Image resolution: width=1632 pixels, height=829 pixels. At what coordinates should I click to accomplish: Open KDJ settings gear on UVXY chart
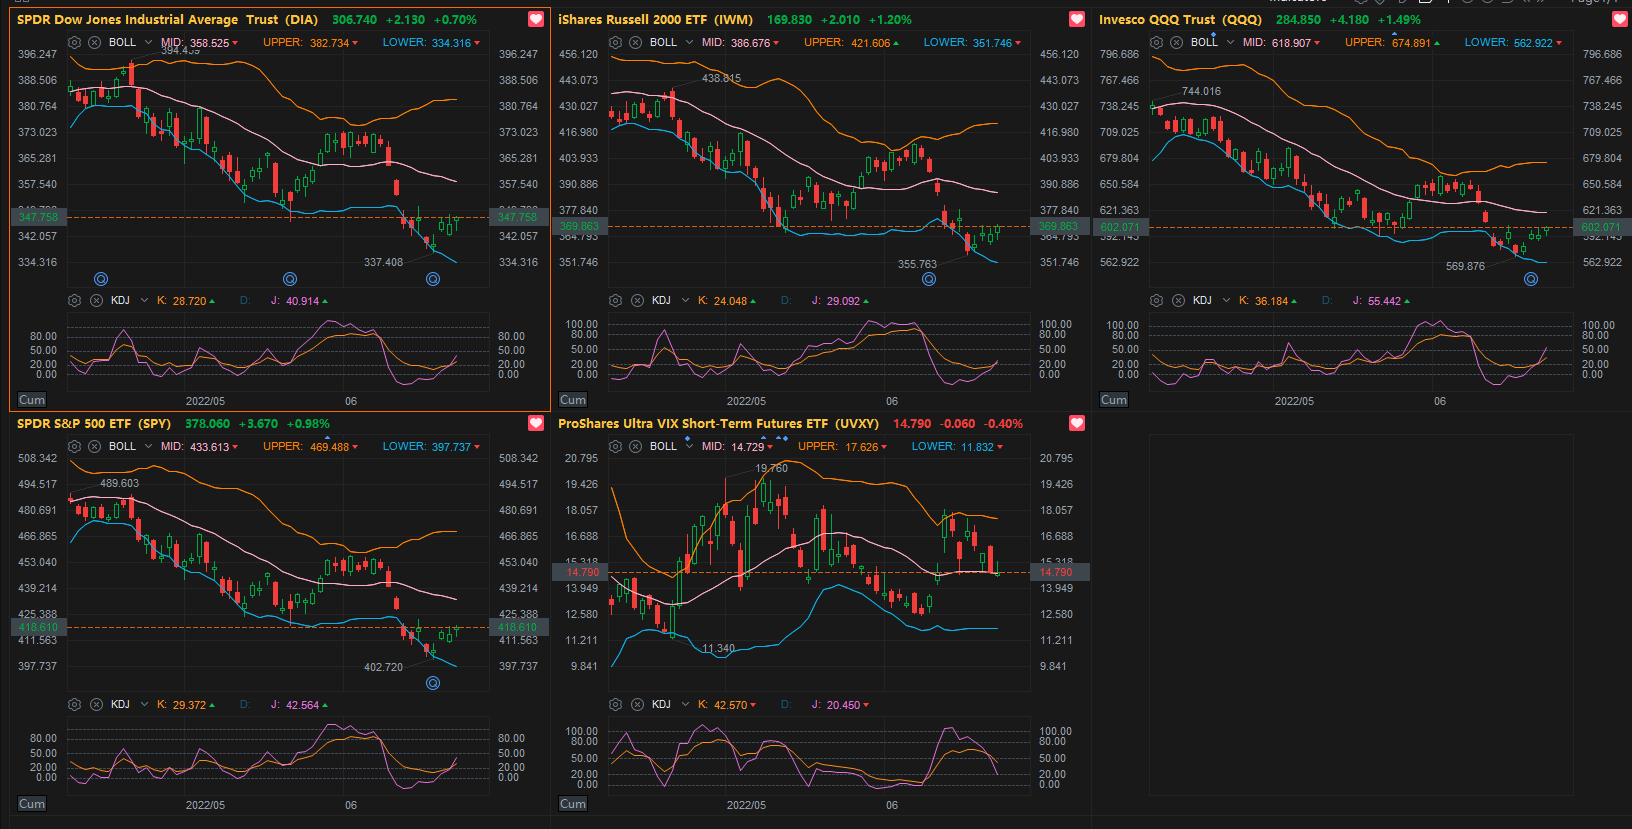coord(615,705)
